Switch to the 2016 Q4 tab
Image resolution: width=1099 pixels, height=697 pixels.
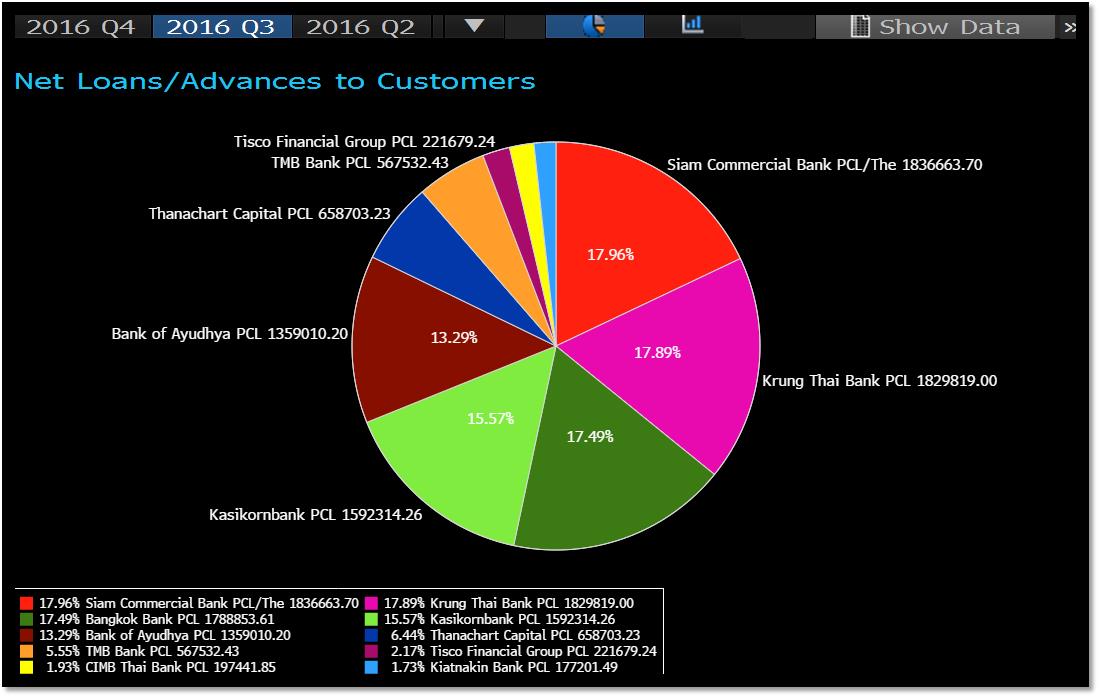(x=81, y=27)
